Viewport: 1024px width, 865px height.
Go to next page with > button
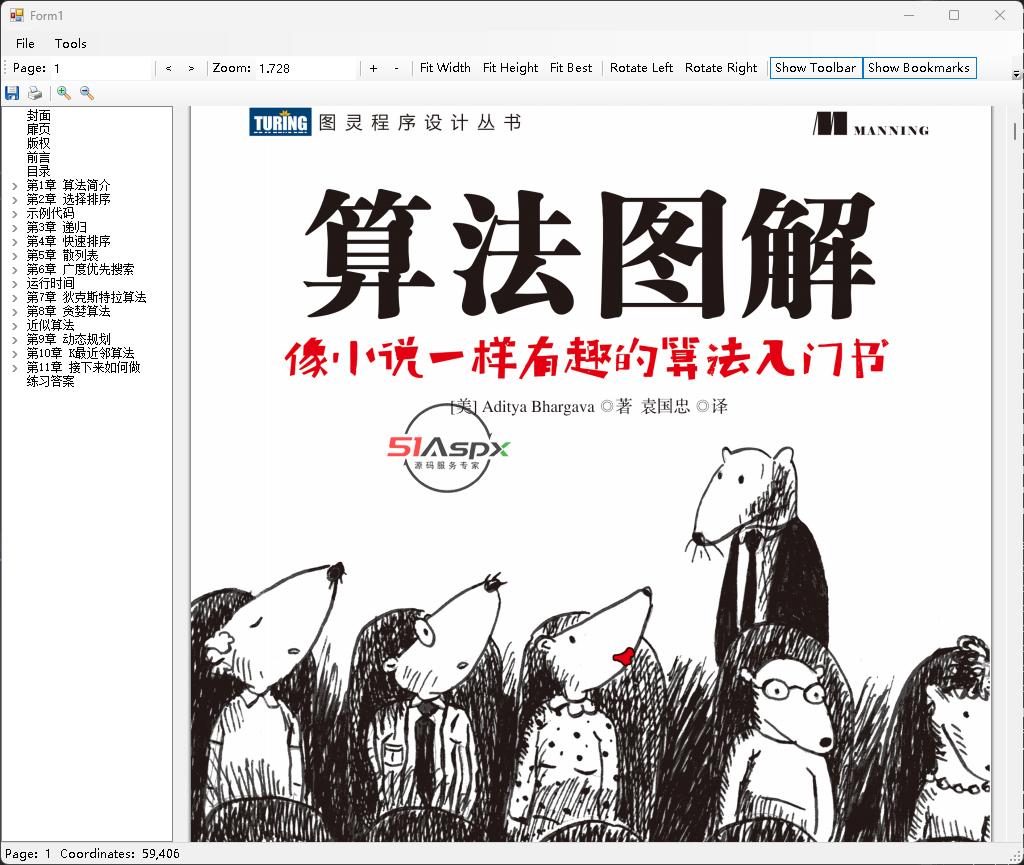(191, 68)
